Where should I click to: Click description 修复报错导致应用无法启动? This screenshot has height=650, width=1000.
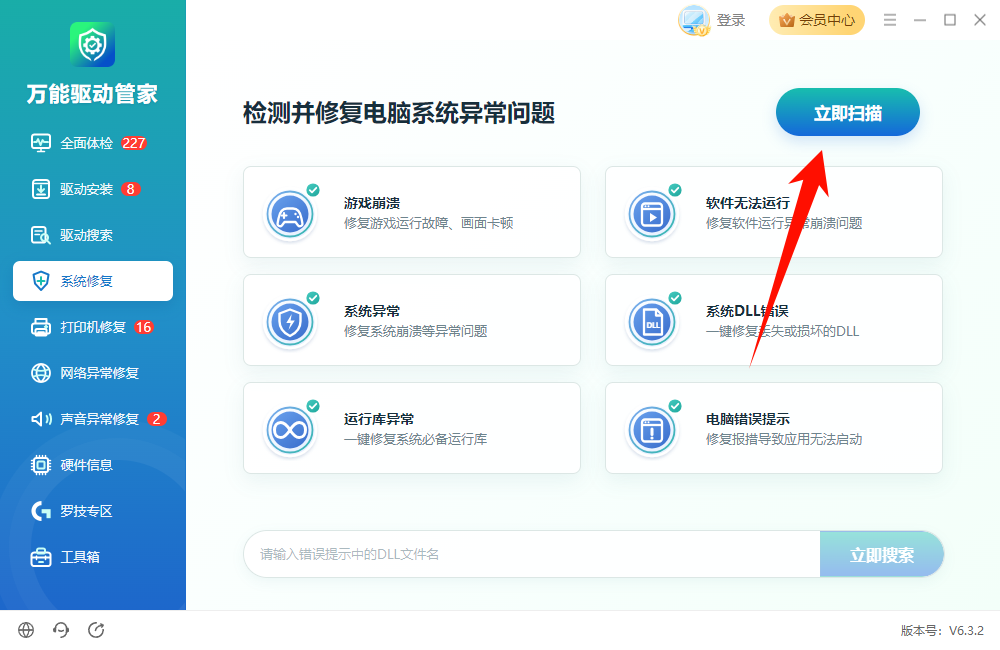click(x=784, y=439)
